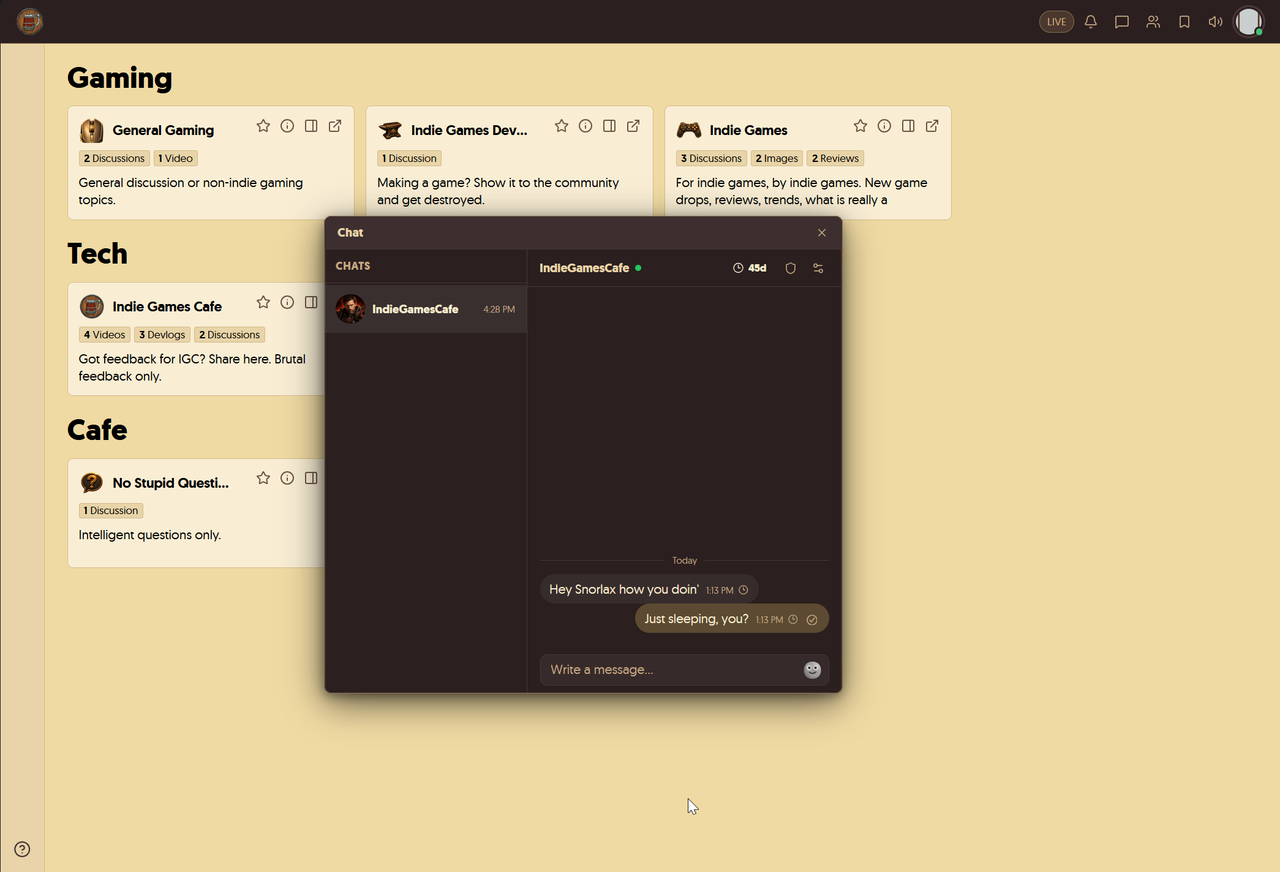Open bookmarks icon in top bar
1280x872 pixels.
pos(1184,21)
